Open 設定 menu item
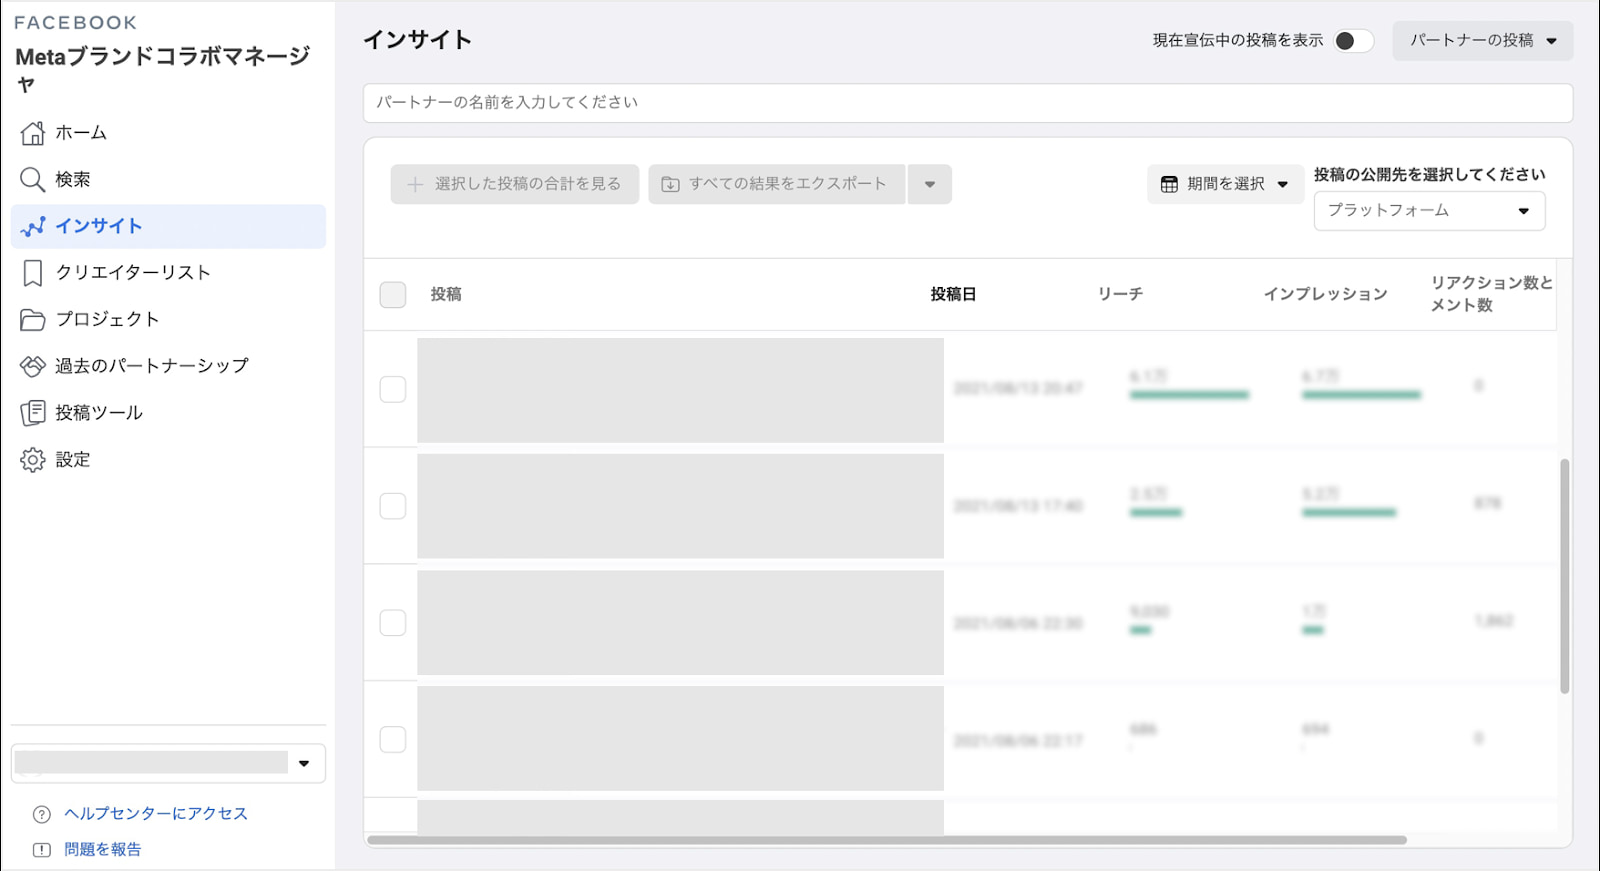Viewport: 1600px width, 871px height. 168,460
